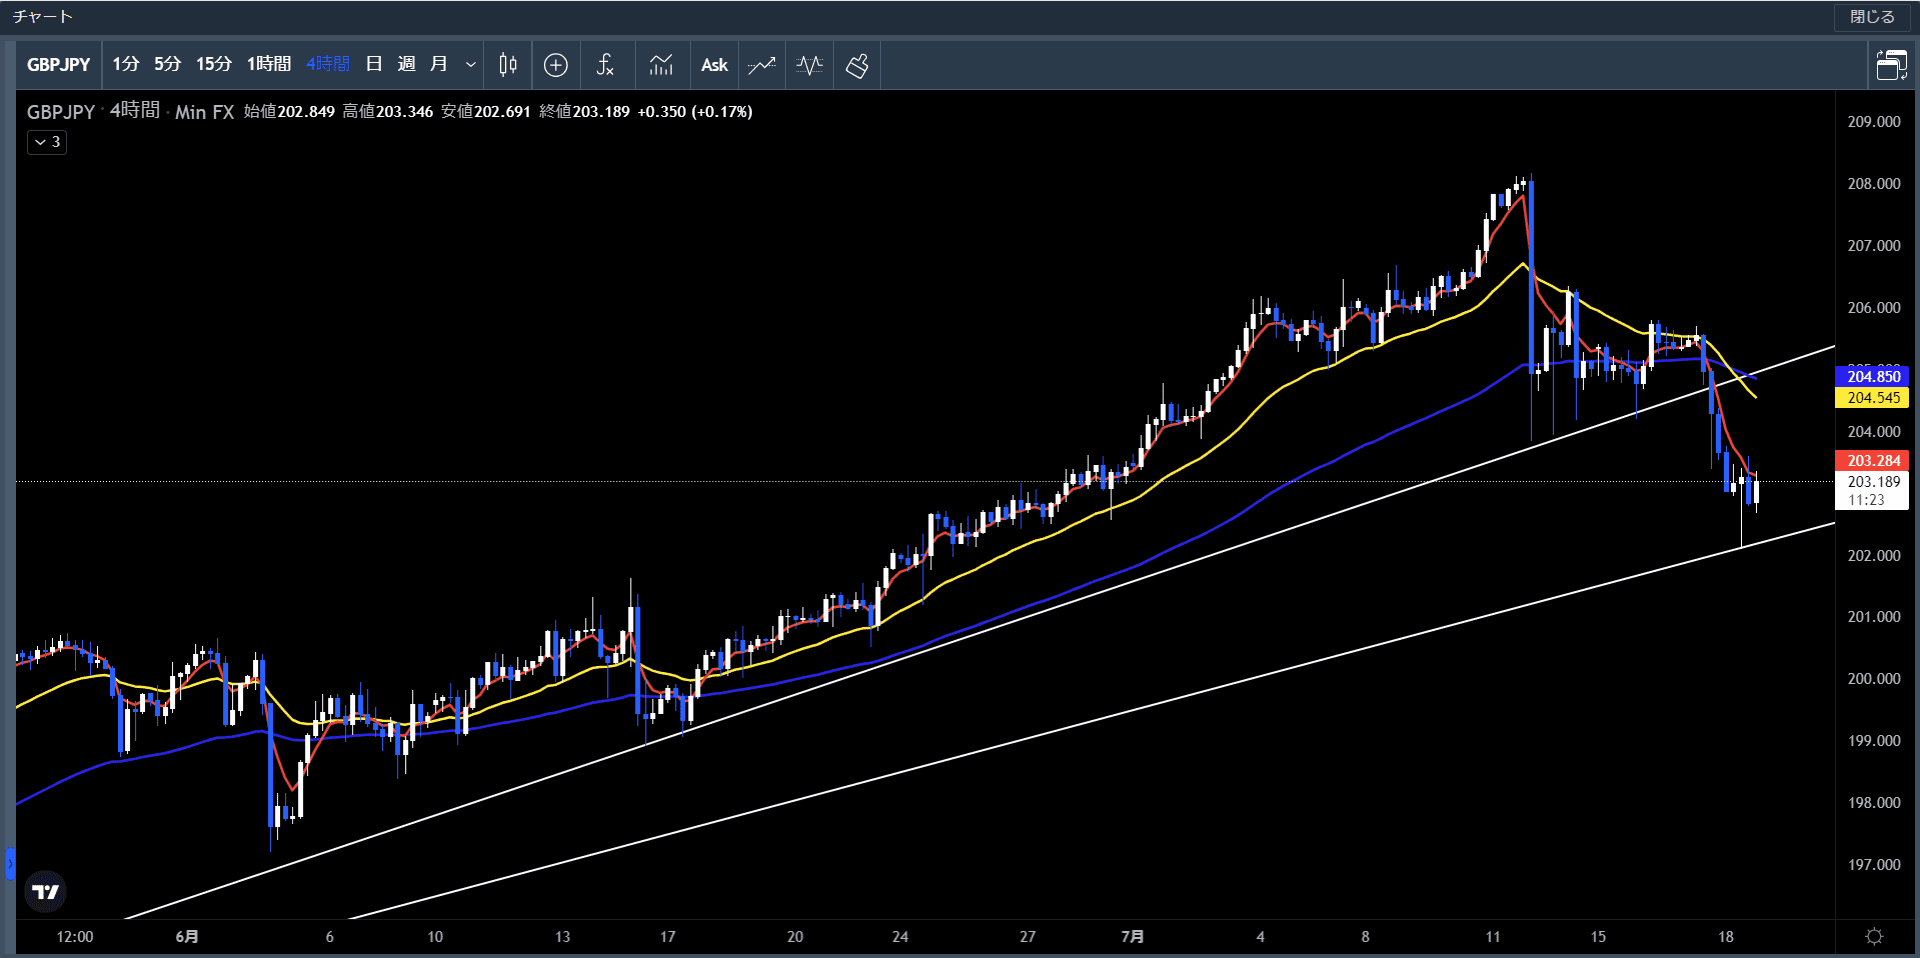Select the 5分 timeframe
The width and height of the screenshot is (1920, 958).
pyautogui.click(x=168, y=64)
